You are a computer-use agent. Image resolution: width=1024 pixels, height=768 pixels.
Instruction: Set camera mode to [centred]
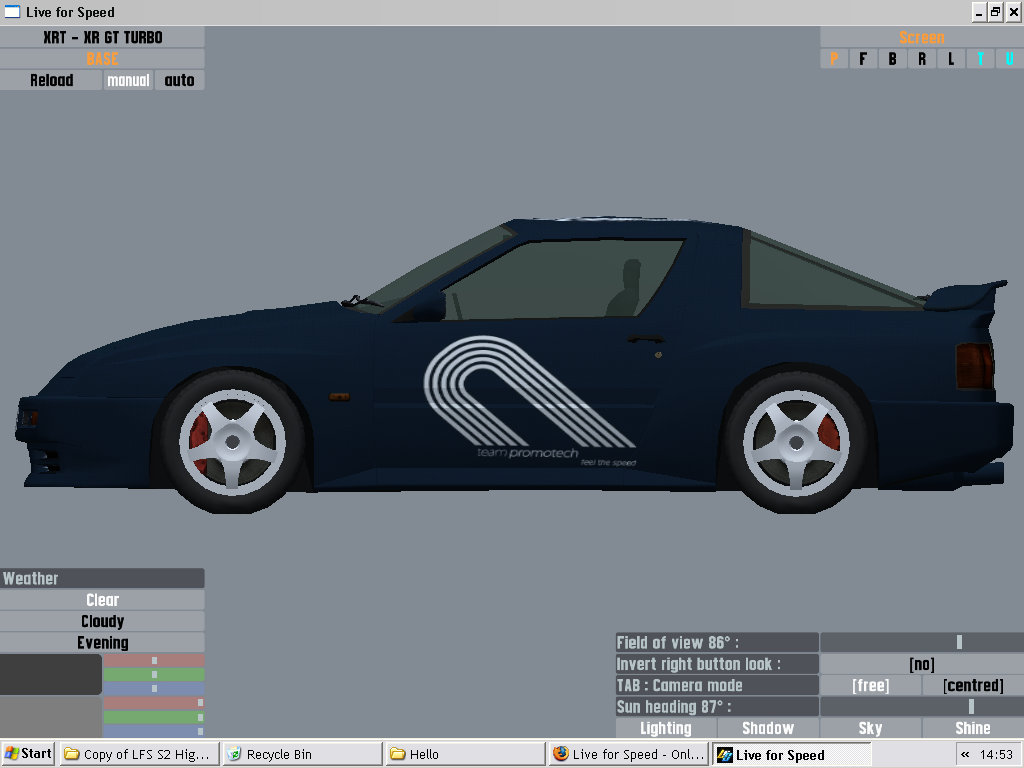coord(973,685)
